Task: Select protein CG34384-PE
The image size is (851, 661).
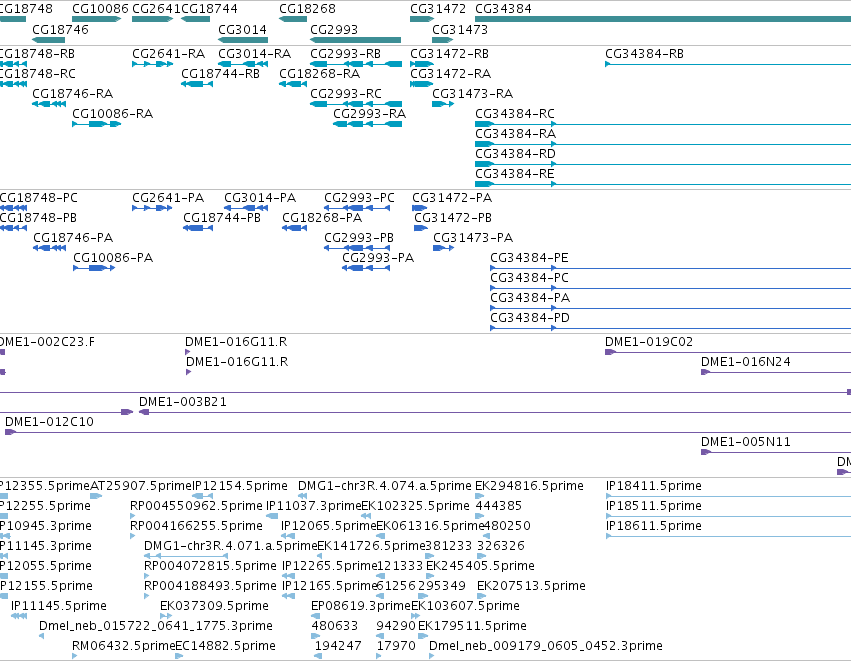Action: (x=529, y=258)
